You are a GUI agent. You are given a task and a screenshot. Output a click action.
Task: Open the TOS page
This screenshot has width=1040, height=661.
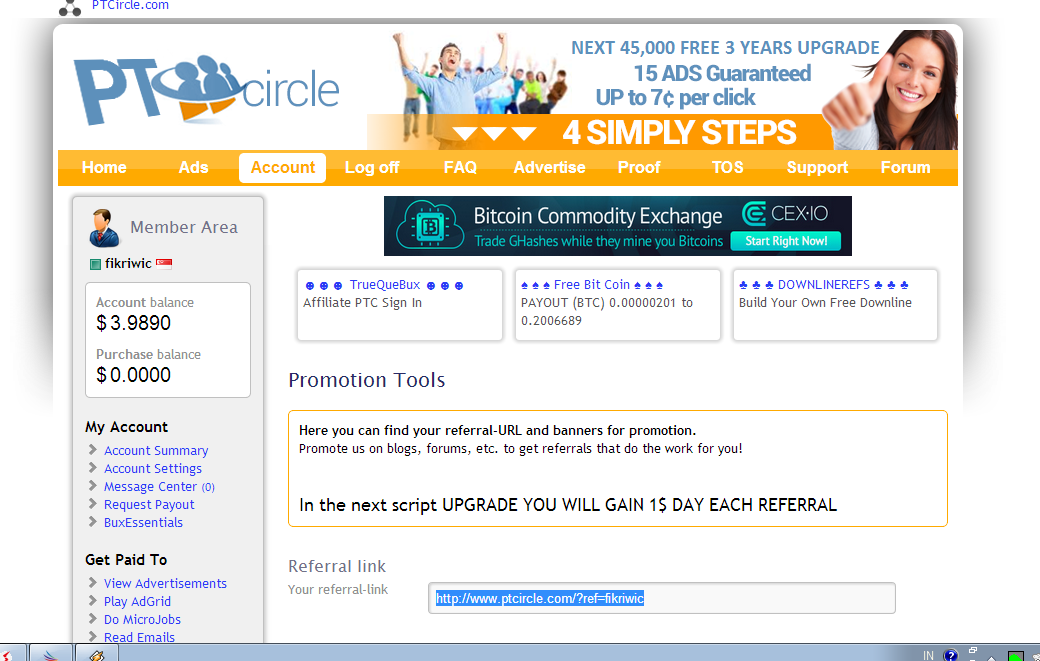click(728, 168)
